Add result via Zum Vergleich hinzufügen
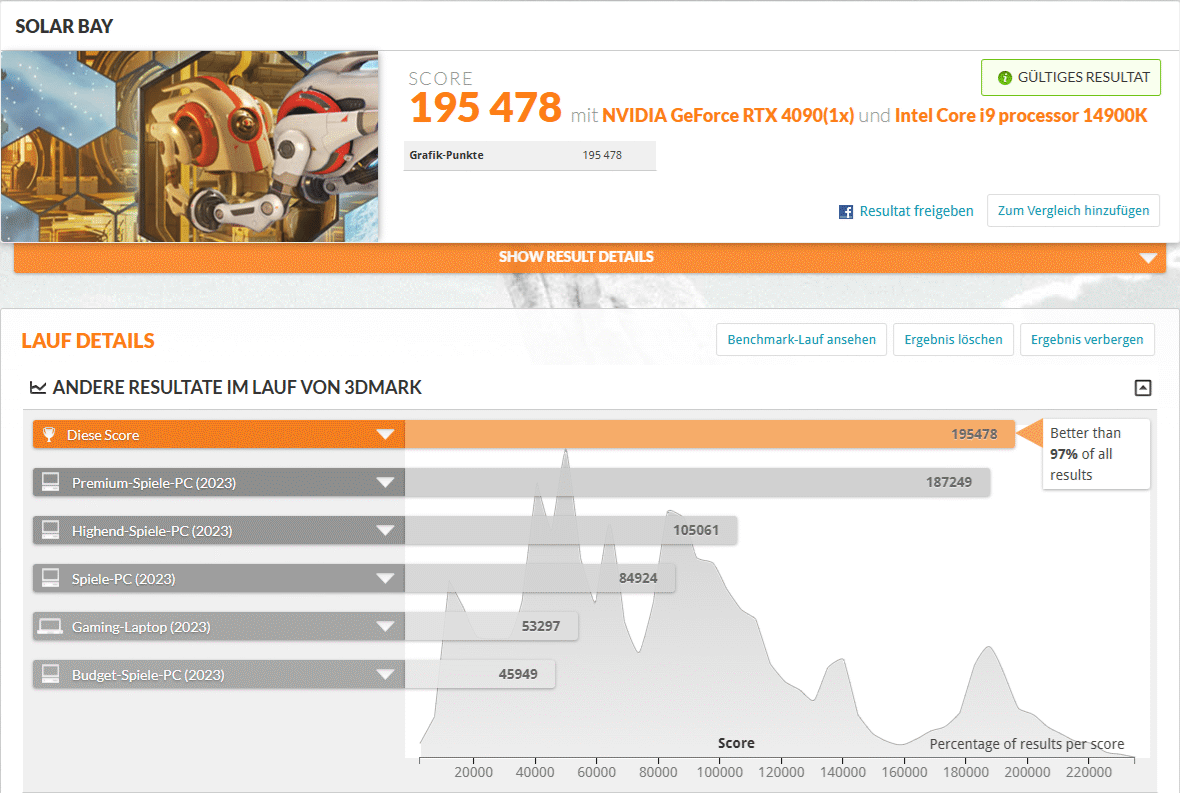Screen dimensions: 1180x793 [x=1073, y=211]
